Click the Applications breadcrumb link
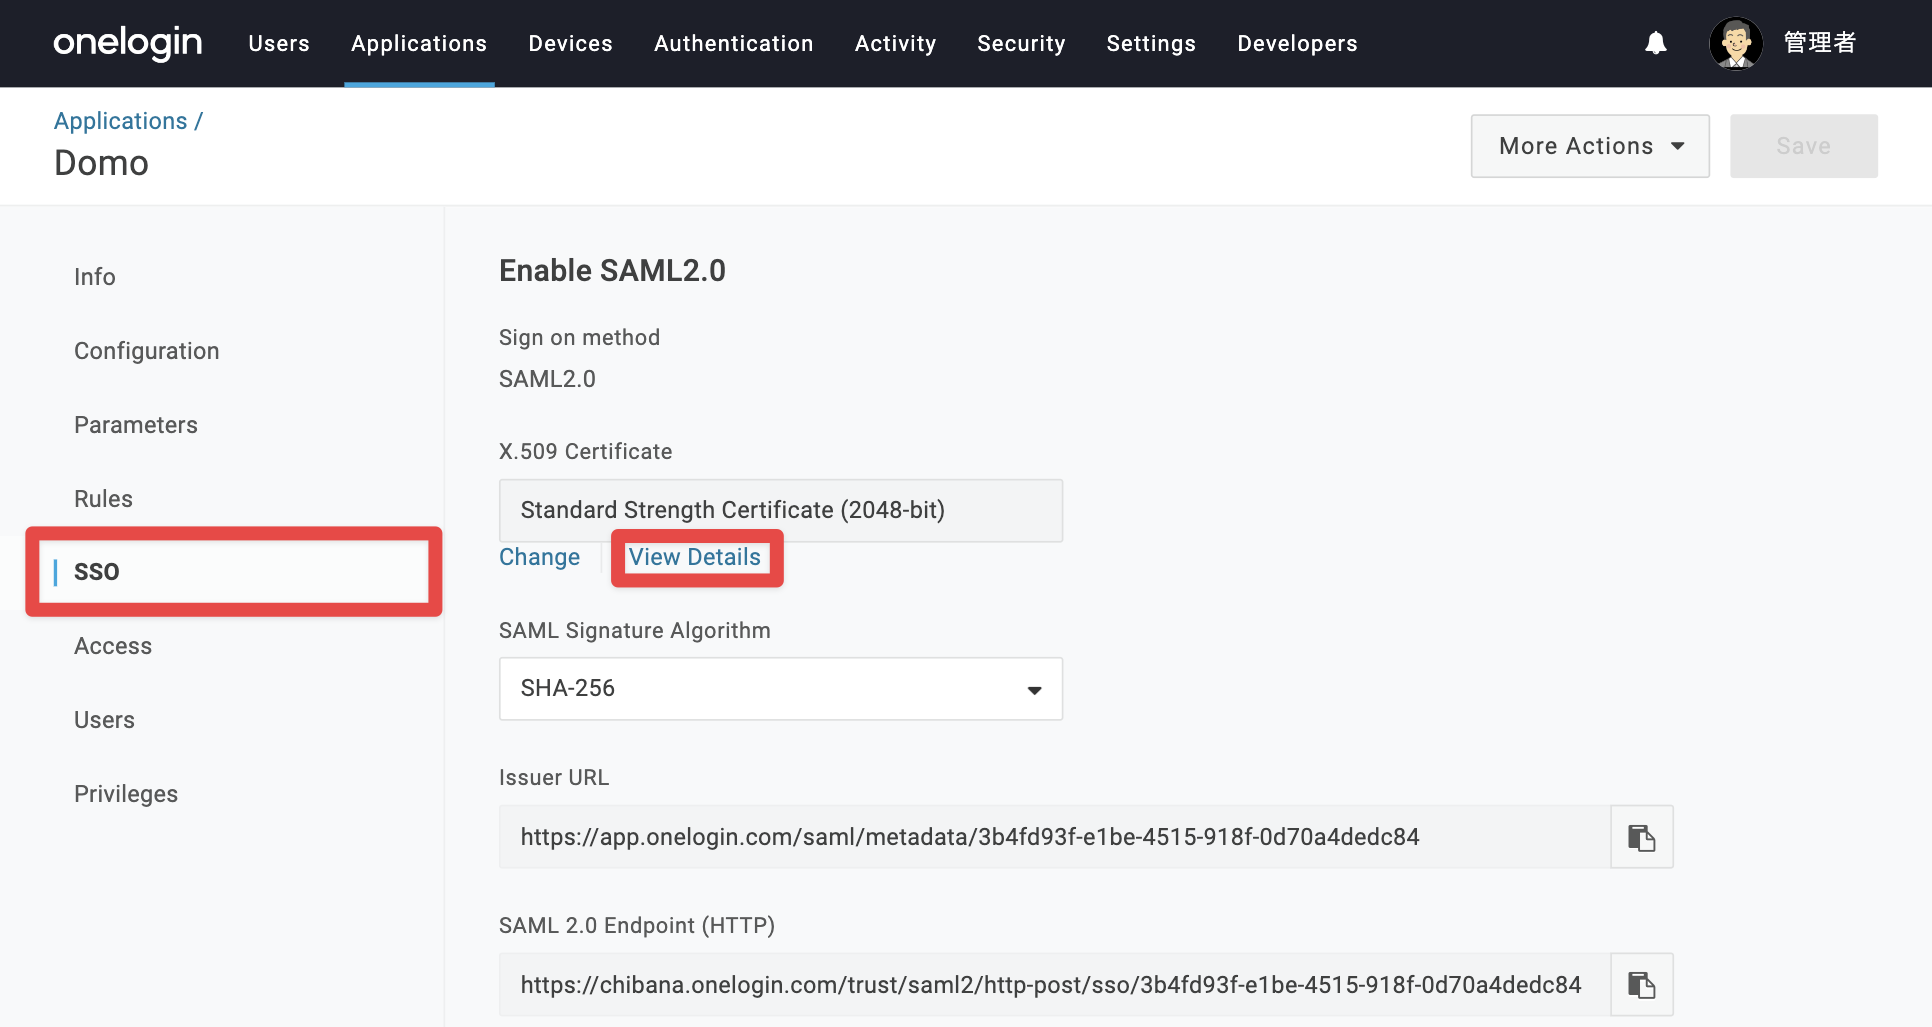The image size is (1932, 1027). pos(121,121)
